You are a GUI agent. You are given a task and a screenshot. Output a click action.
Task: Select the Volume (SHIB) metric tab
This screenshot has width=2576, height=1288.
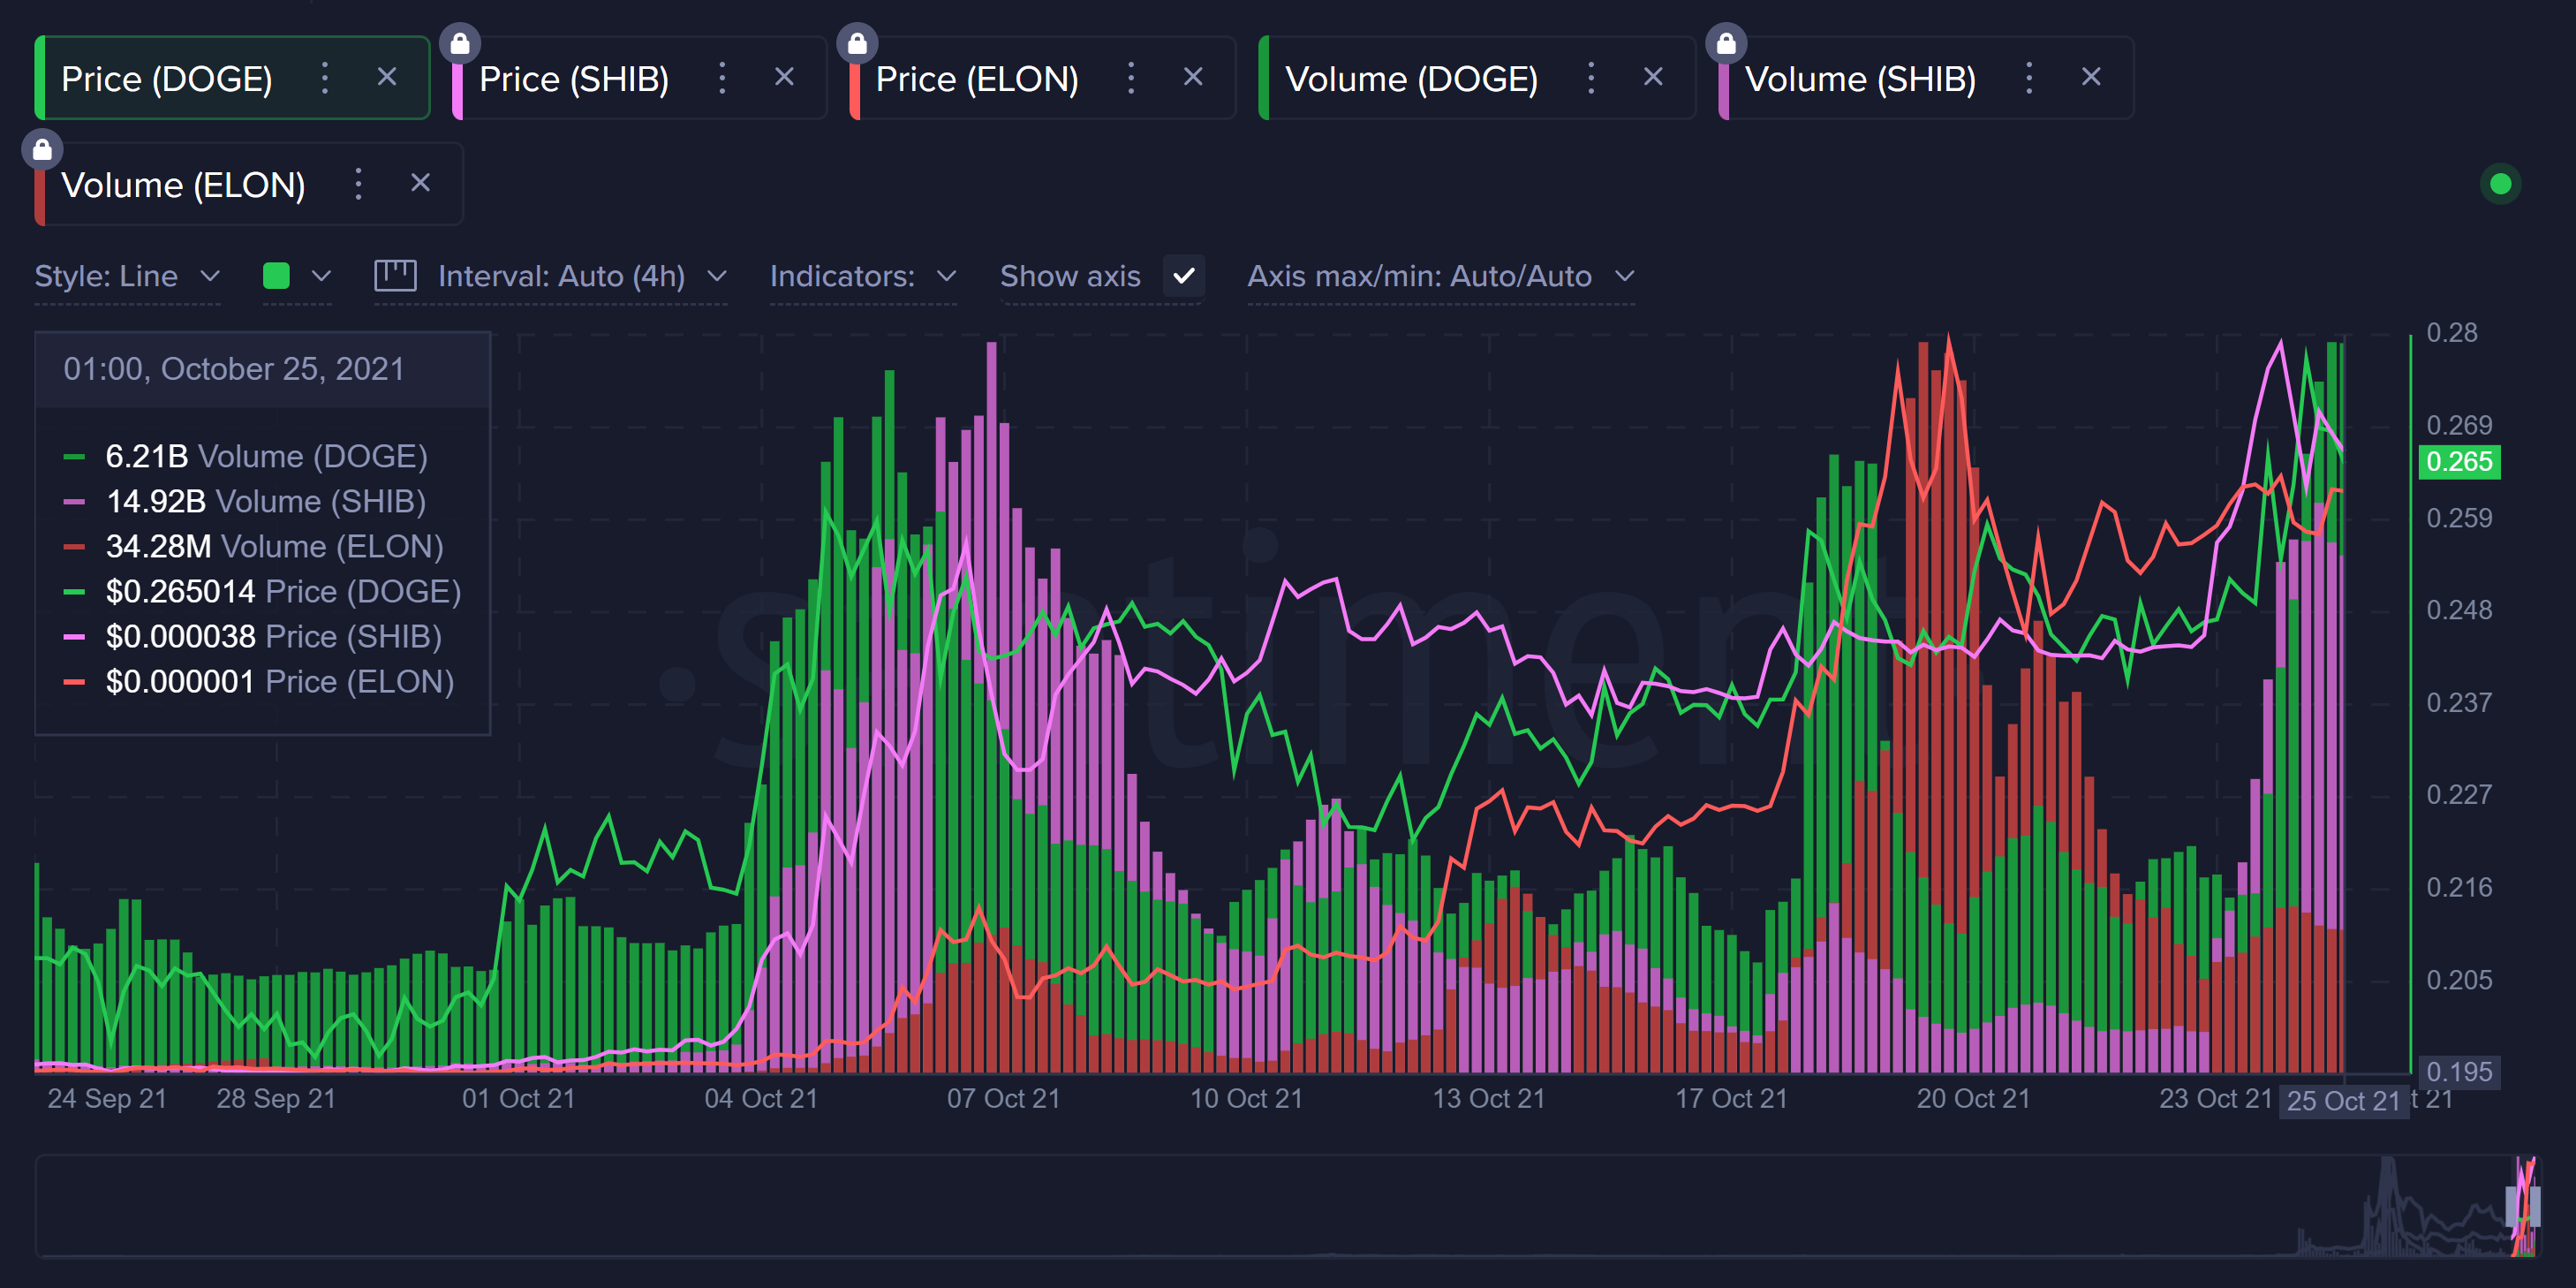point(1859,79)
